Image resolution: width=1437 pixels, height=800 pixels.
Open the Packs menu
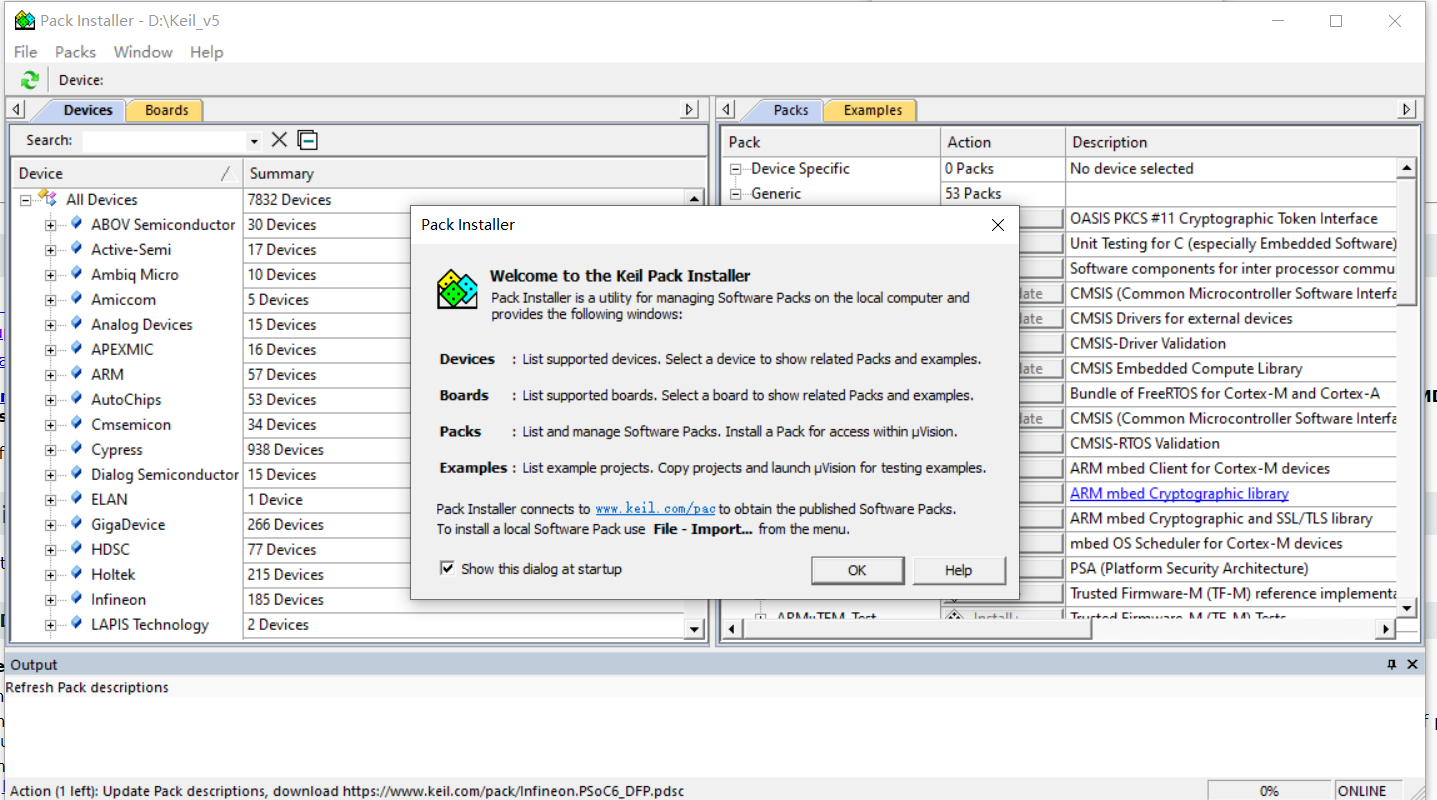point(75,52)
